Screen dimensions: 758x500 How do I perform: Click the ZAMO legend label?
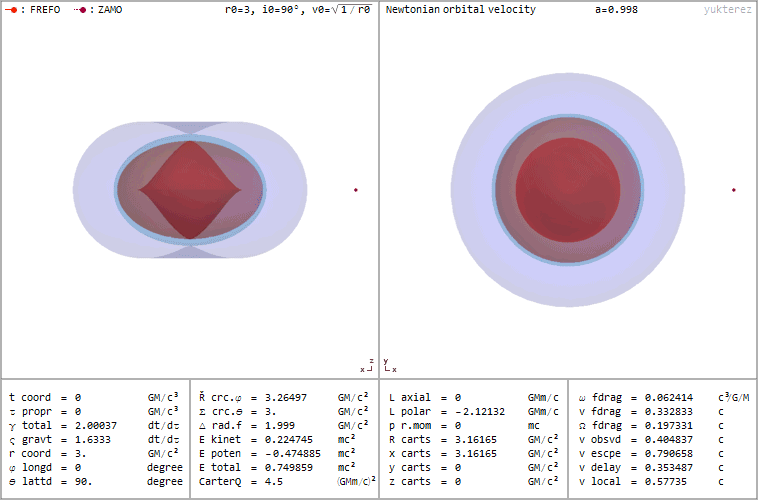[110, 10]
